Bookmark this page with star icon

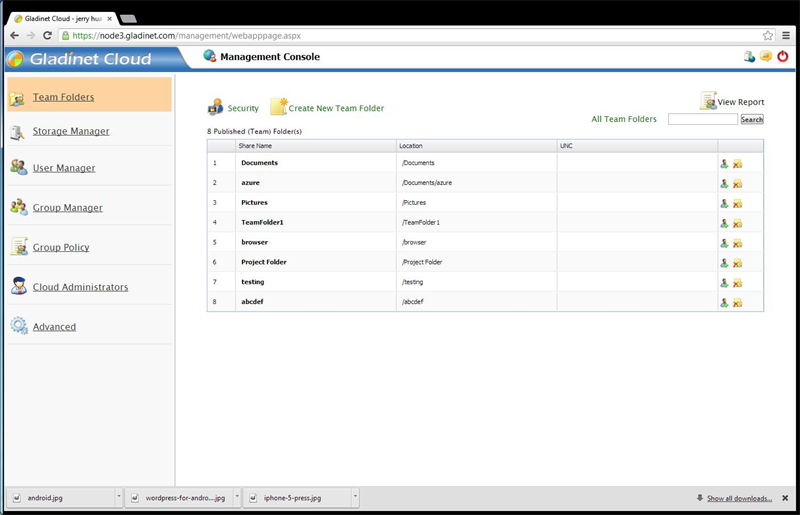[x=767, y=36]
